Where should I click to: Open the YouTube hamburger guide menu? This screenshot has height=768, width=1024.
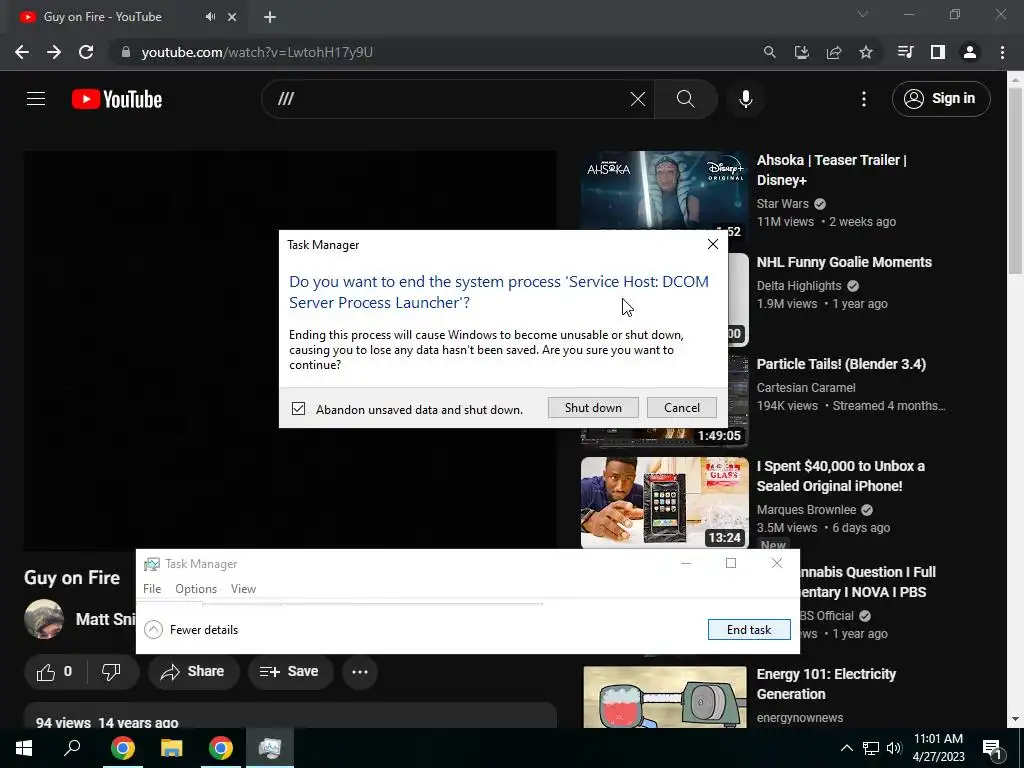coord(36,99)
